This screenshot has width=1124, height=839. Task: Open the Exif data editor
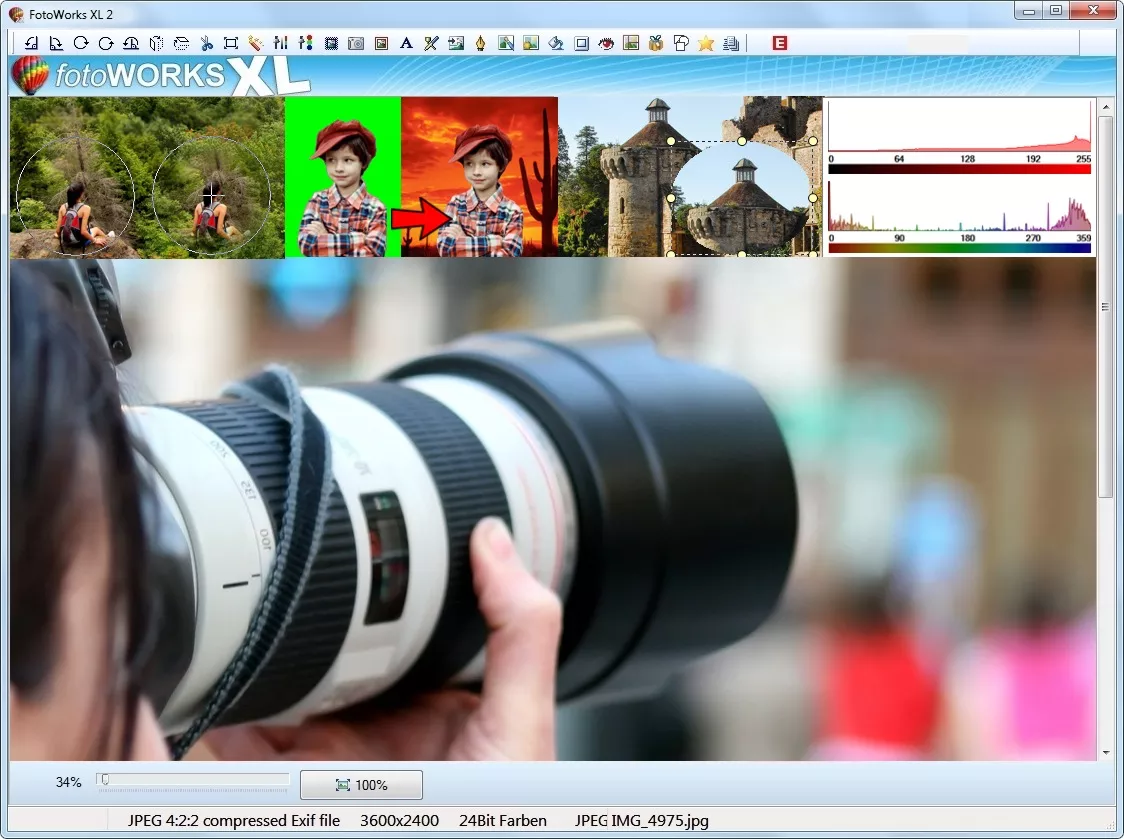[x=779, y=43]
